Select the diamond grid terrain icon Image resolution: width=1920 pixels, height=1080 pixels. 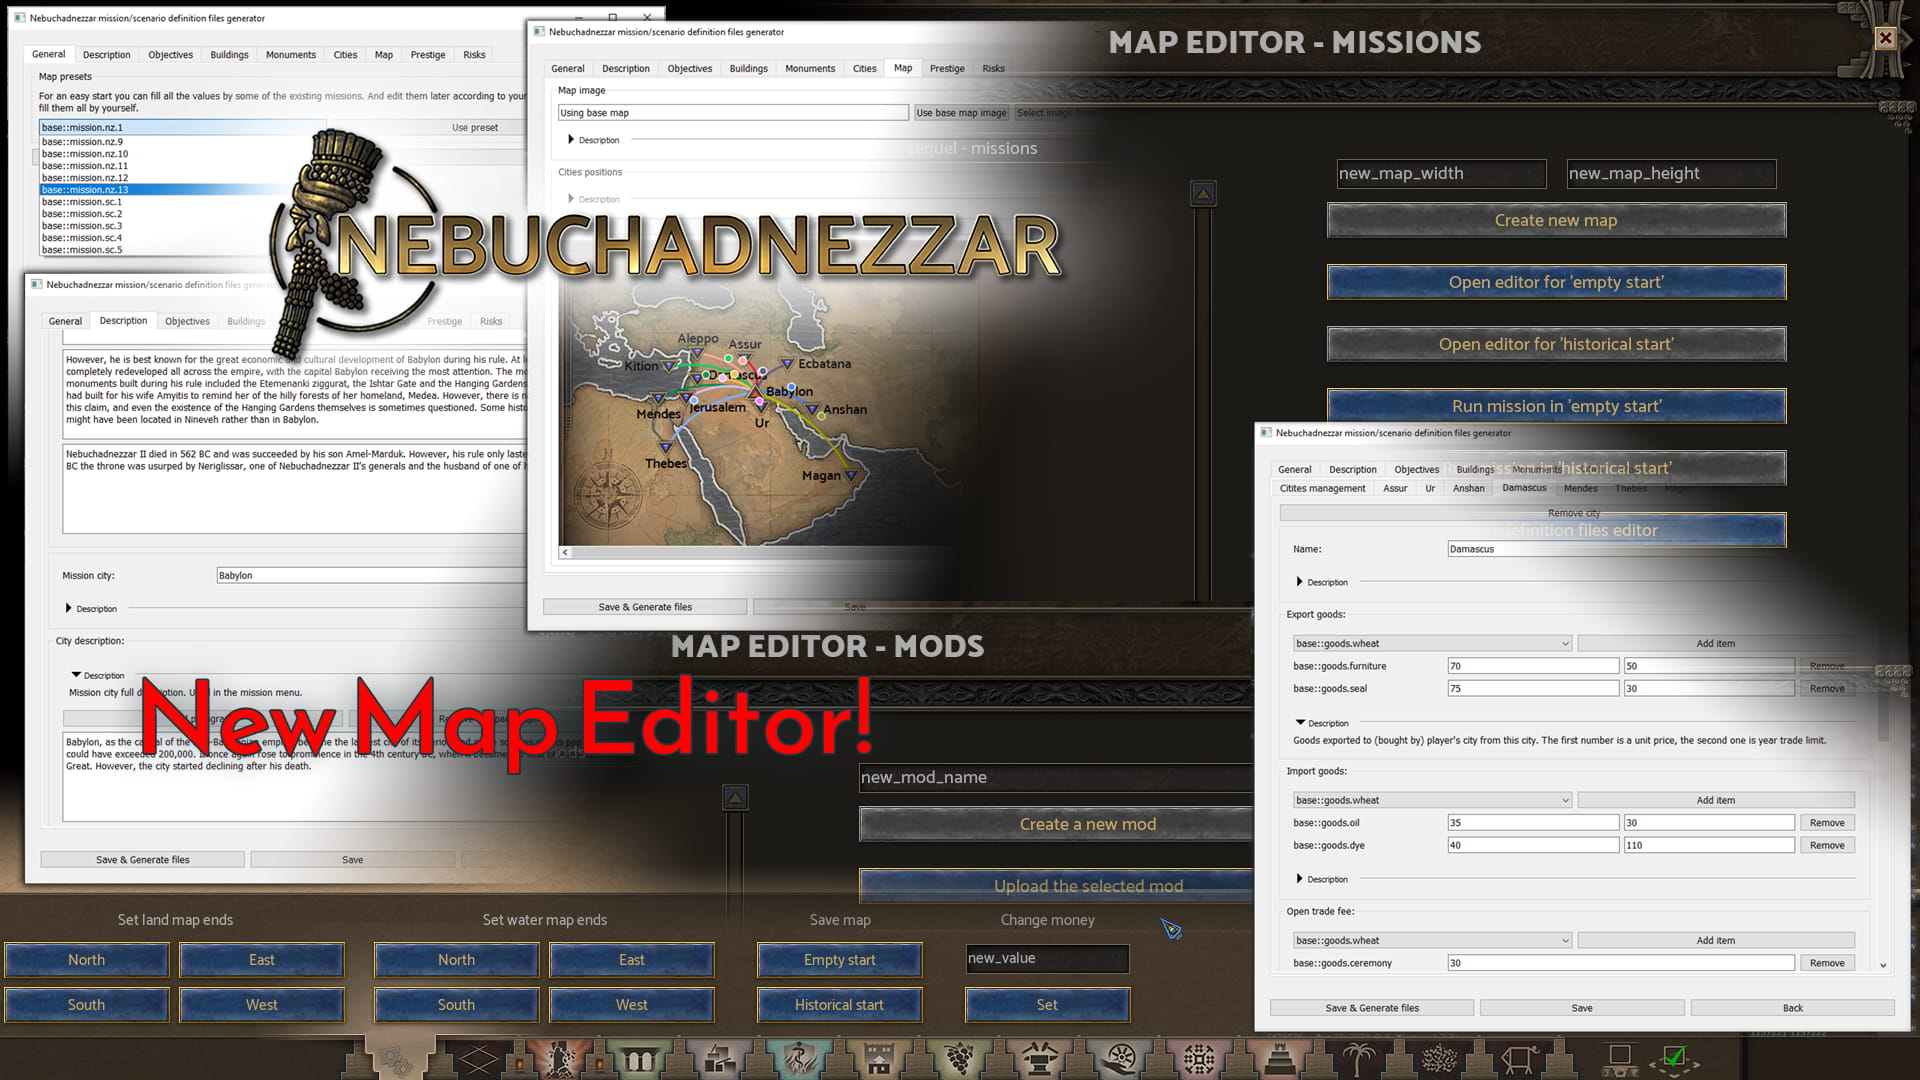tap(477, 1058)
